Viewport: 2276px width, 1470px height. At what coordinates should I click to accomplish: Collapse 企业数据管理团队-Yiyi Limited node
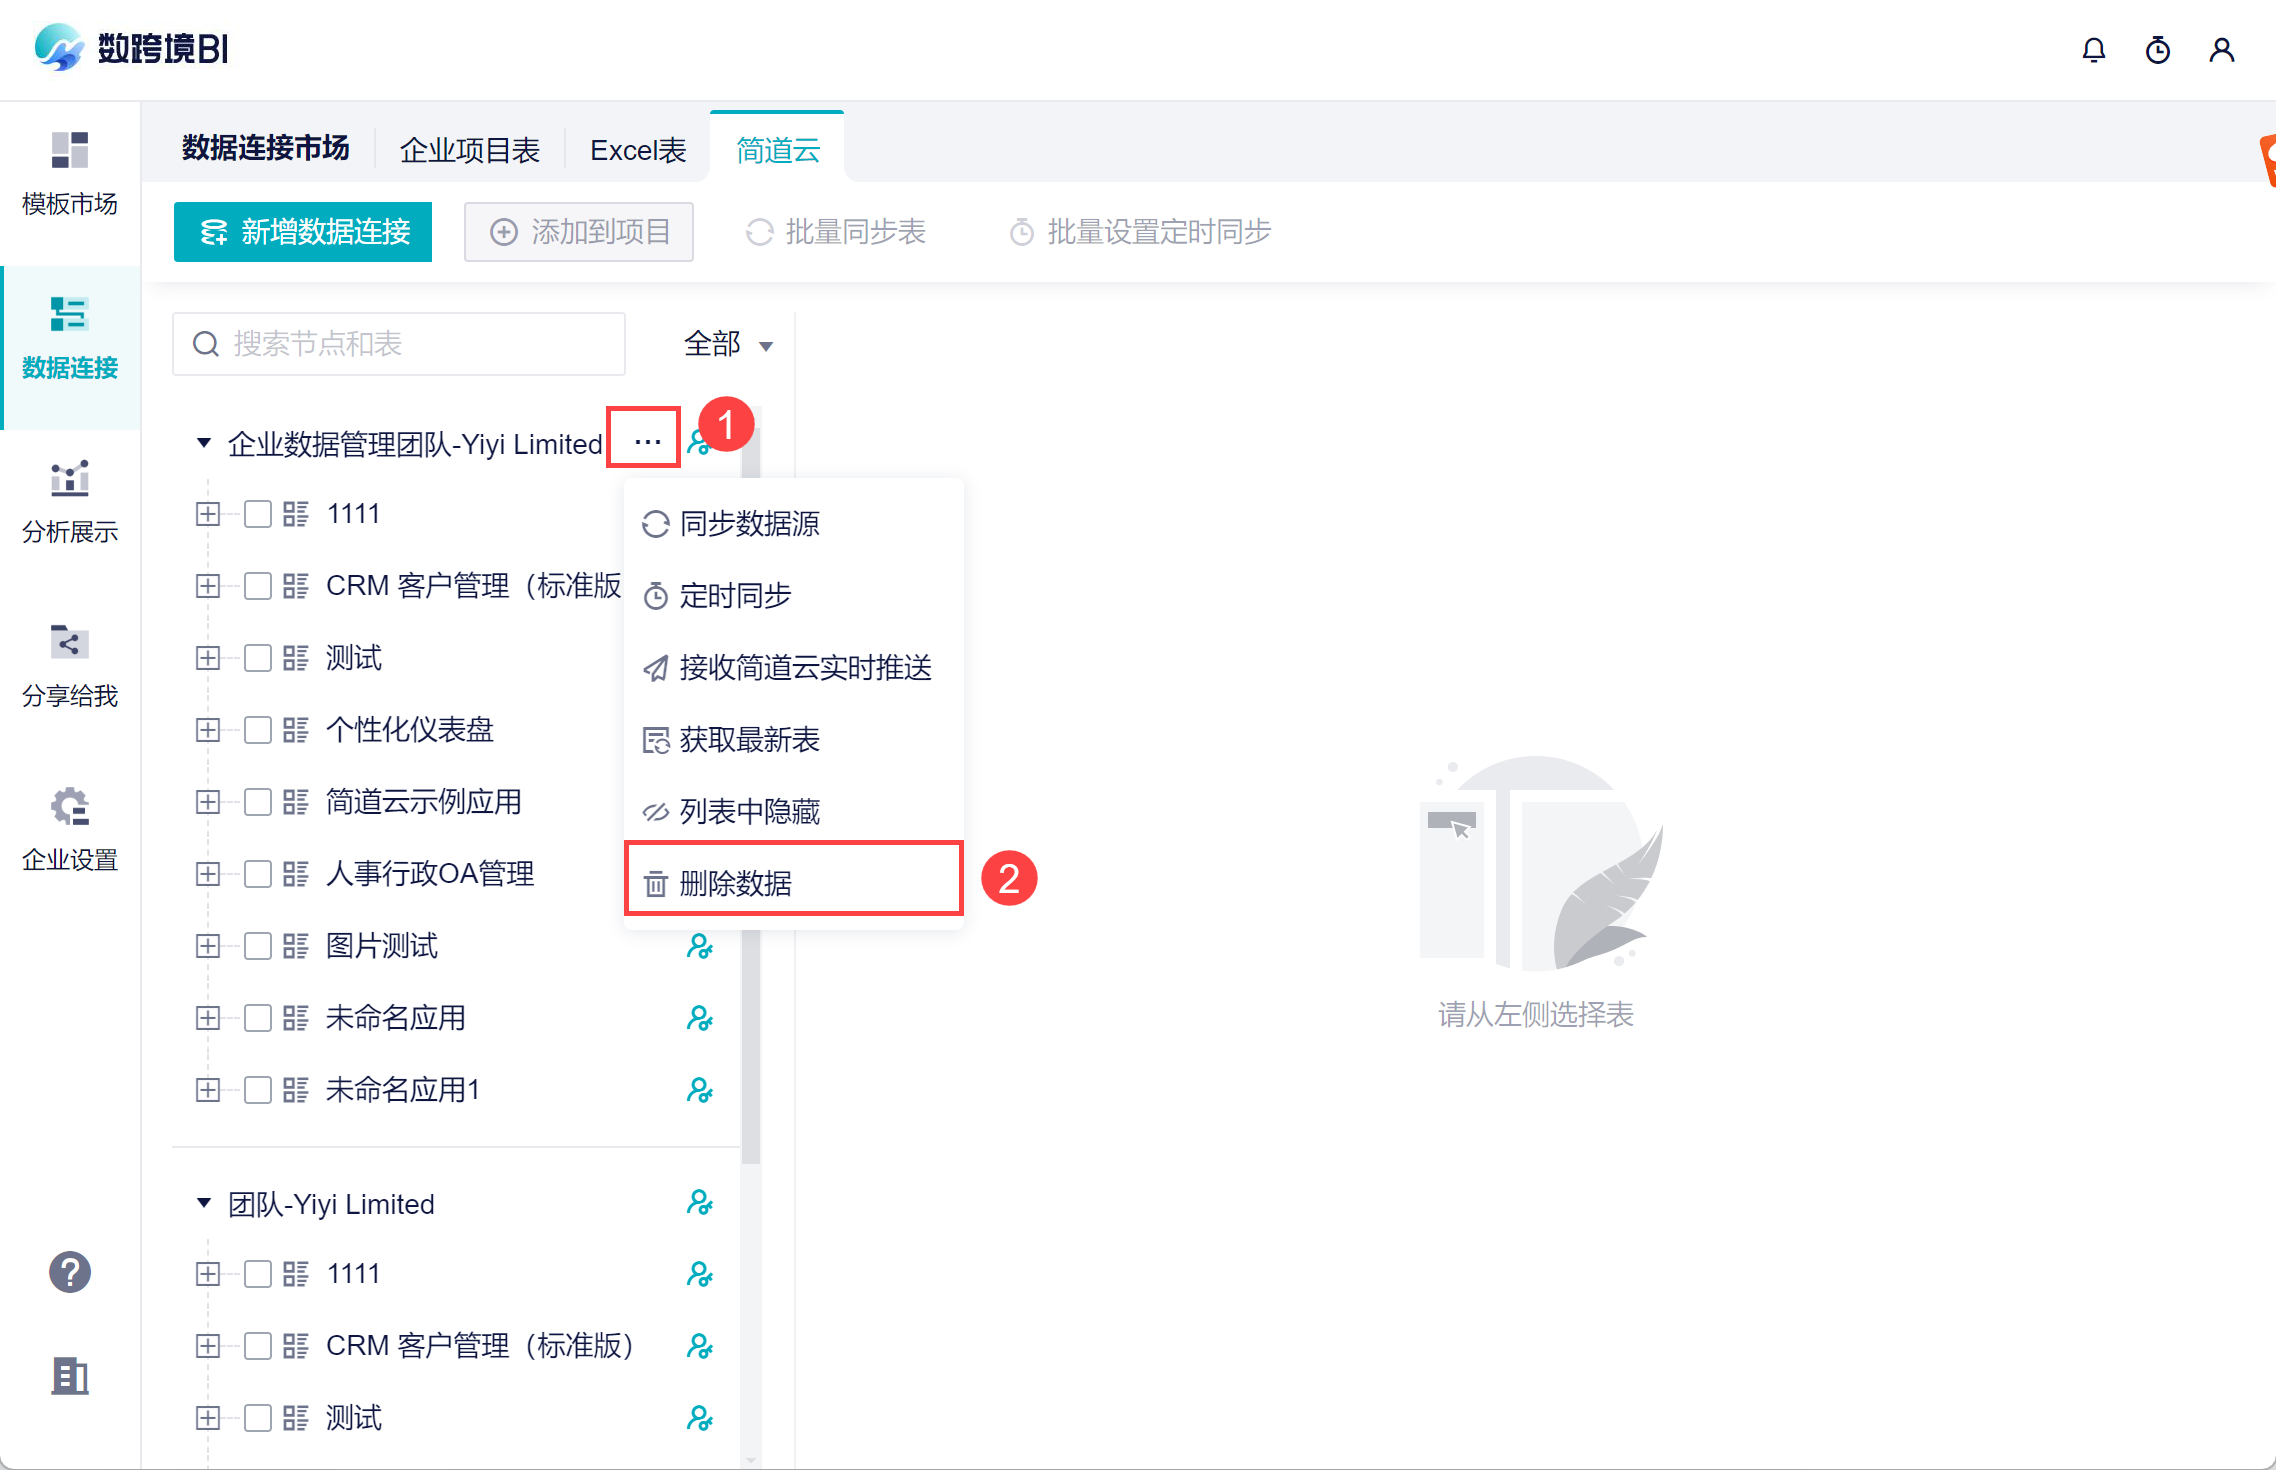(x=204, y=442)
